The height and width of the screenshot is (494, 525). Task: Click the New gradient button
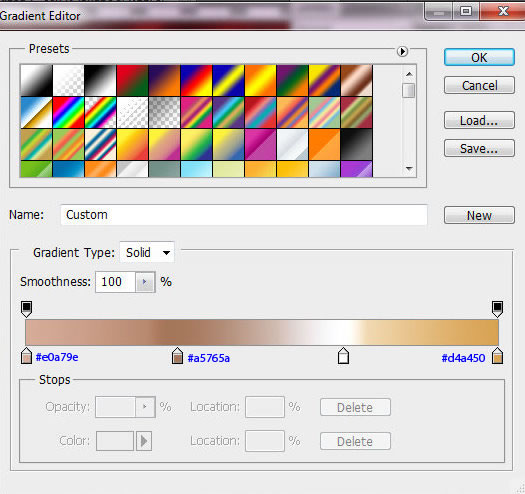click(479, 215)
